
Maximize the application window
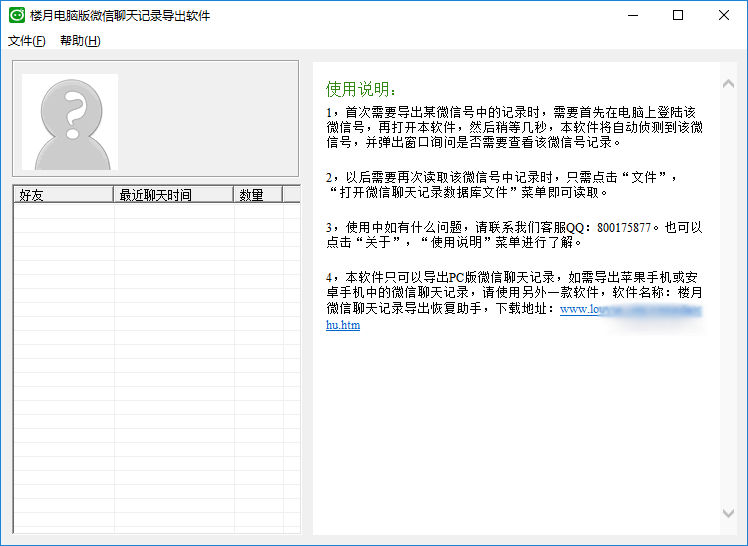678,15
